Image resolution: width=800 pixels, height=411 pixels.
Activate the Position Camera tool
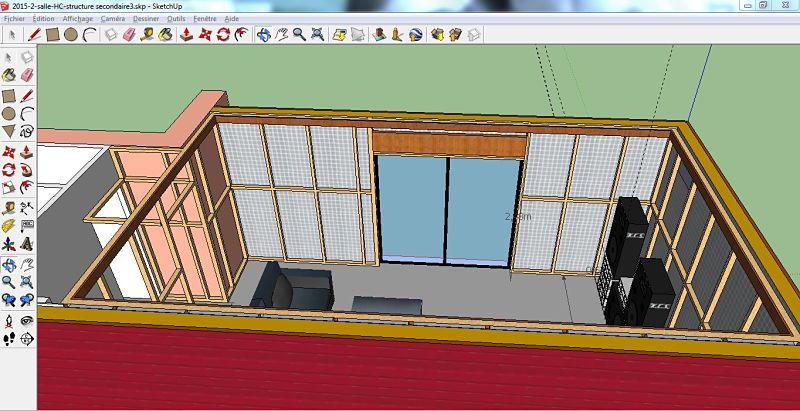9,320
